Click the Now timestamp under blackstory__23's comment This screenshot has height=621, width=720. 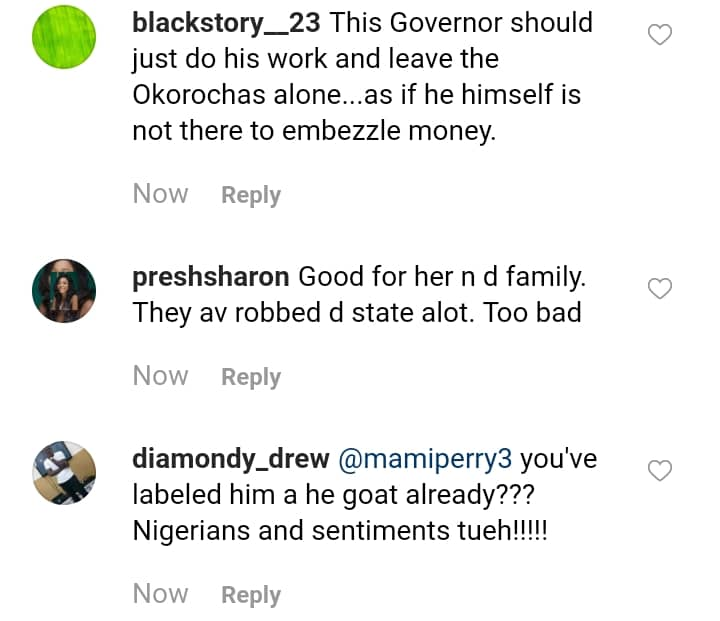tap(160, 194)
